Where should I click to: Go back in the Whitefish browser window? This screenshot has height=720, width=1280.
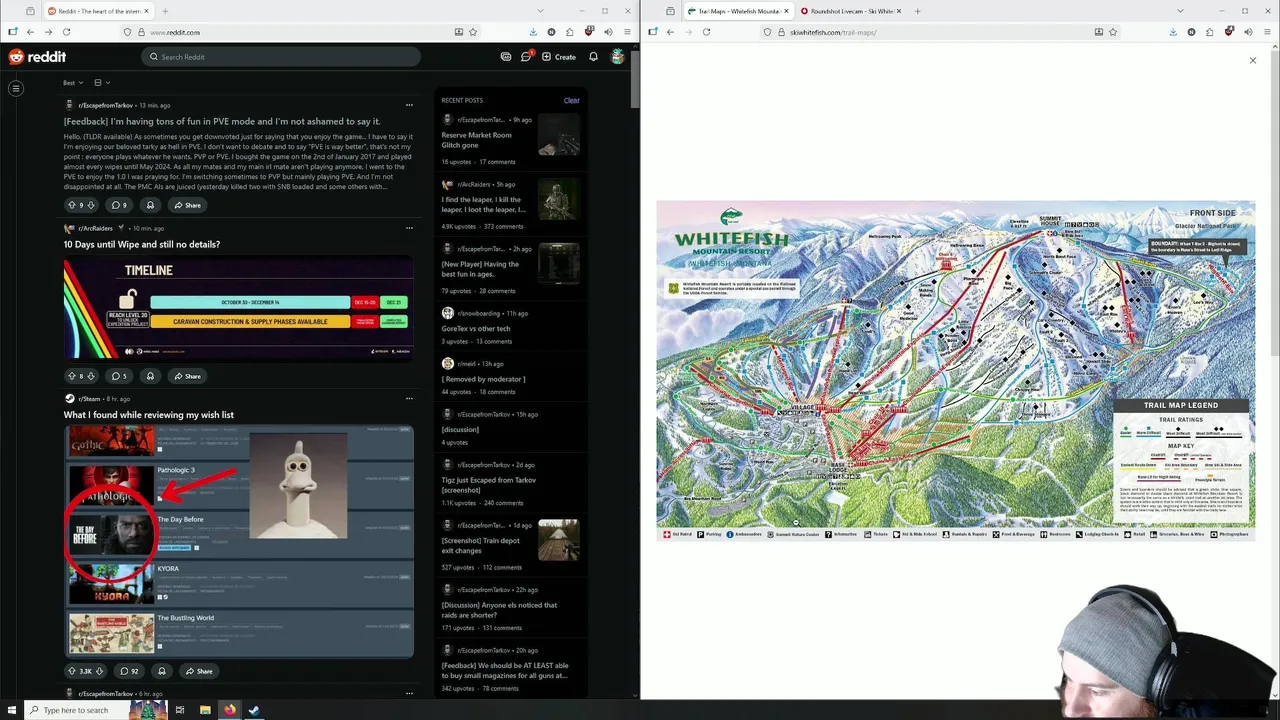pyautogui.click(x=670, y=32)
